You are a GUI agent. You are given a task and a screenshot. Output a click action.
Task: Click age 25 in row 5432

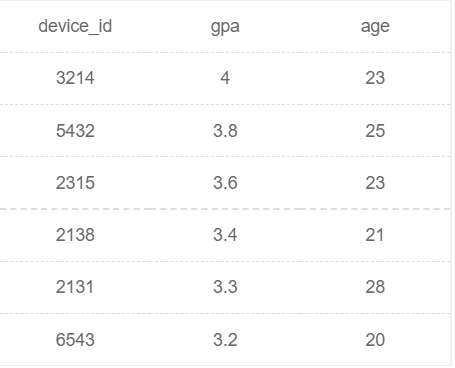click(375, 130)
